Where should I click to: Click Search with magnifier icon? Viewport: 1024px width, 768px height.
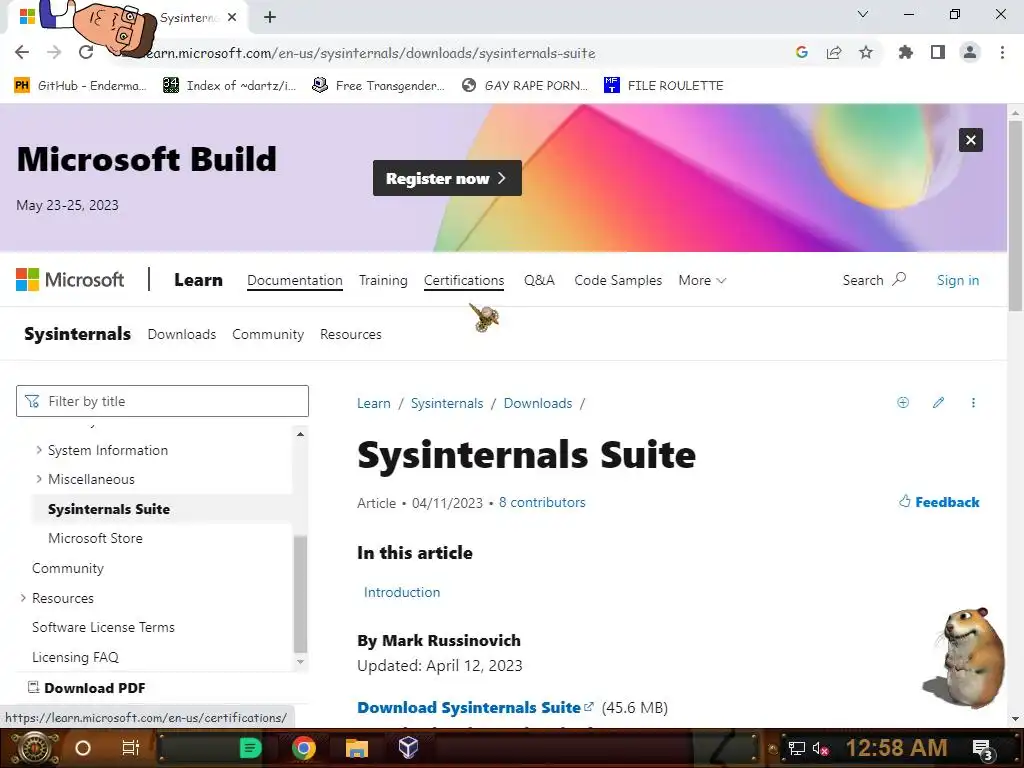pyautogui.click(x=874, y=280)
